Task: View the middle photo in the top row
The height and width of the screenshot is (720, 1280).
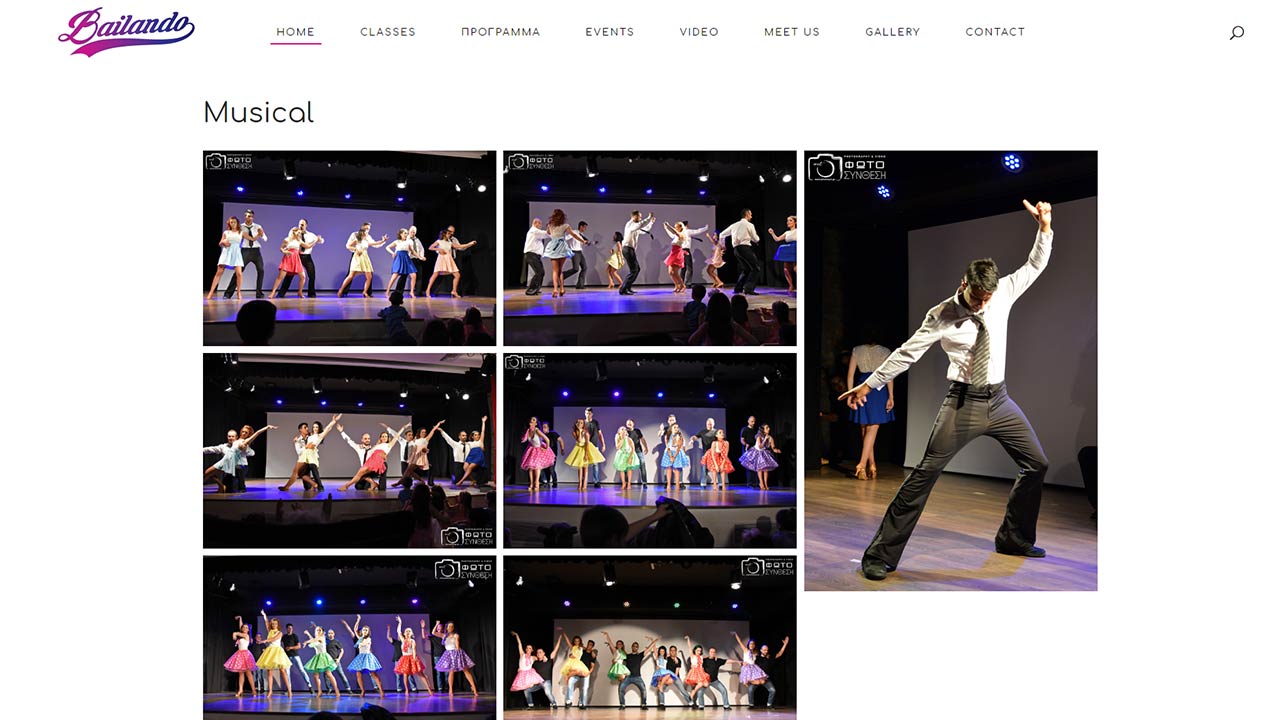Action: (x=649, y=248)
